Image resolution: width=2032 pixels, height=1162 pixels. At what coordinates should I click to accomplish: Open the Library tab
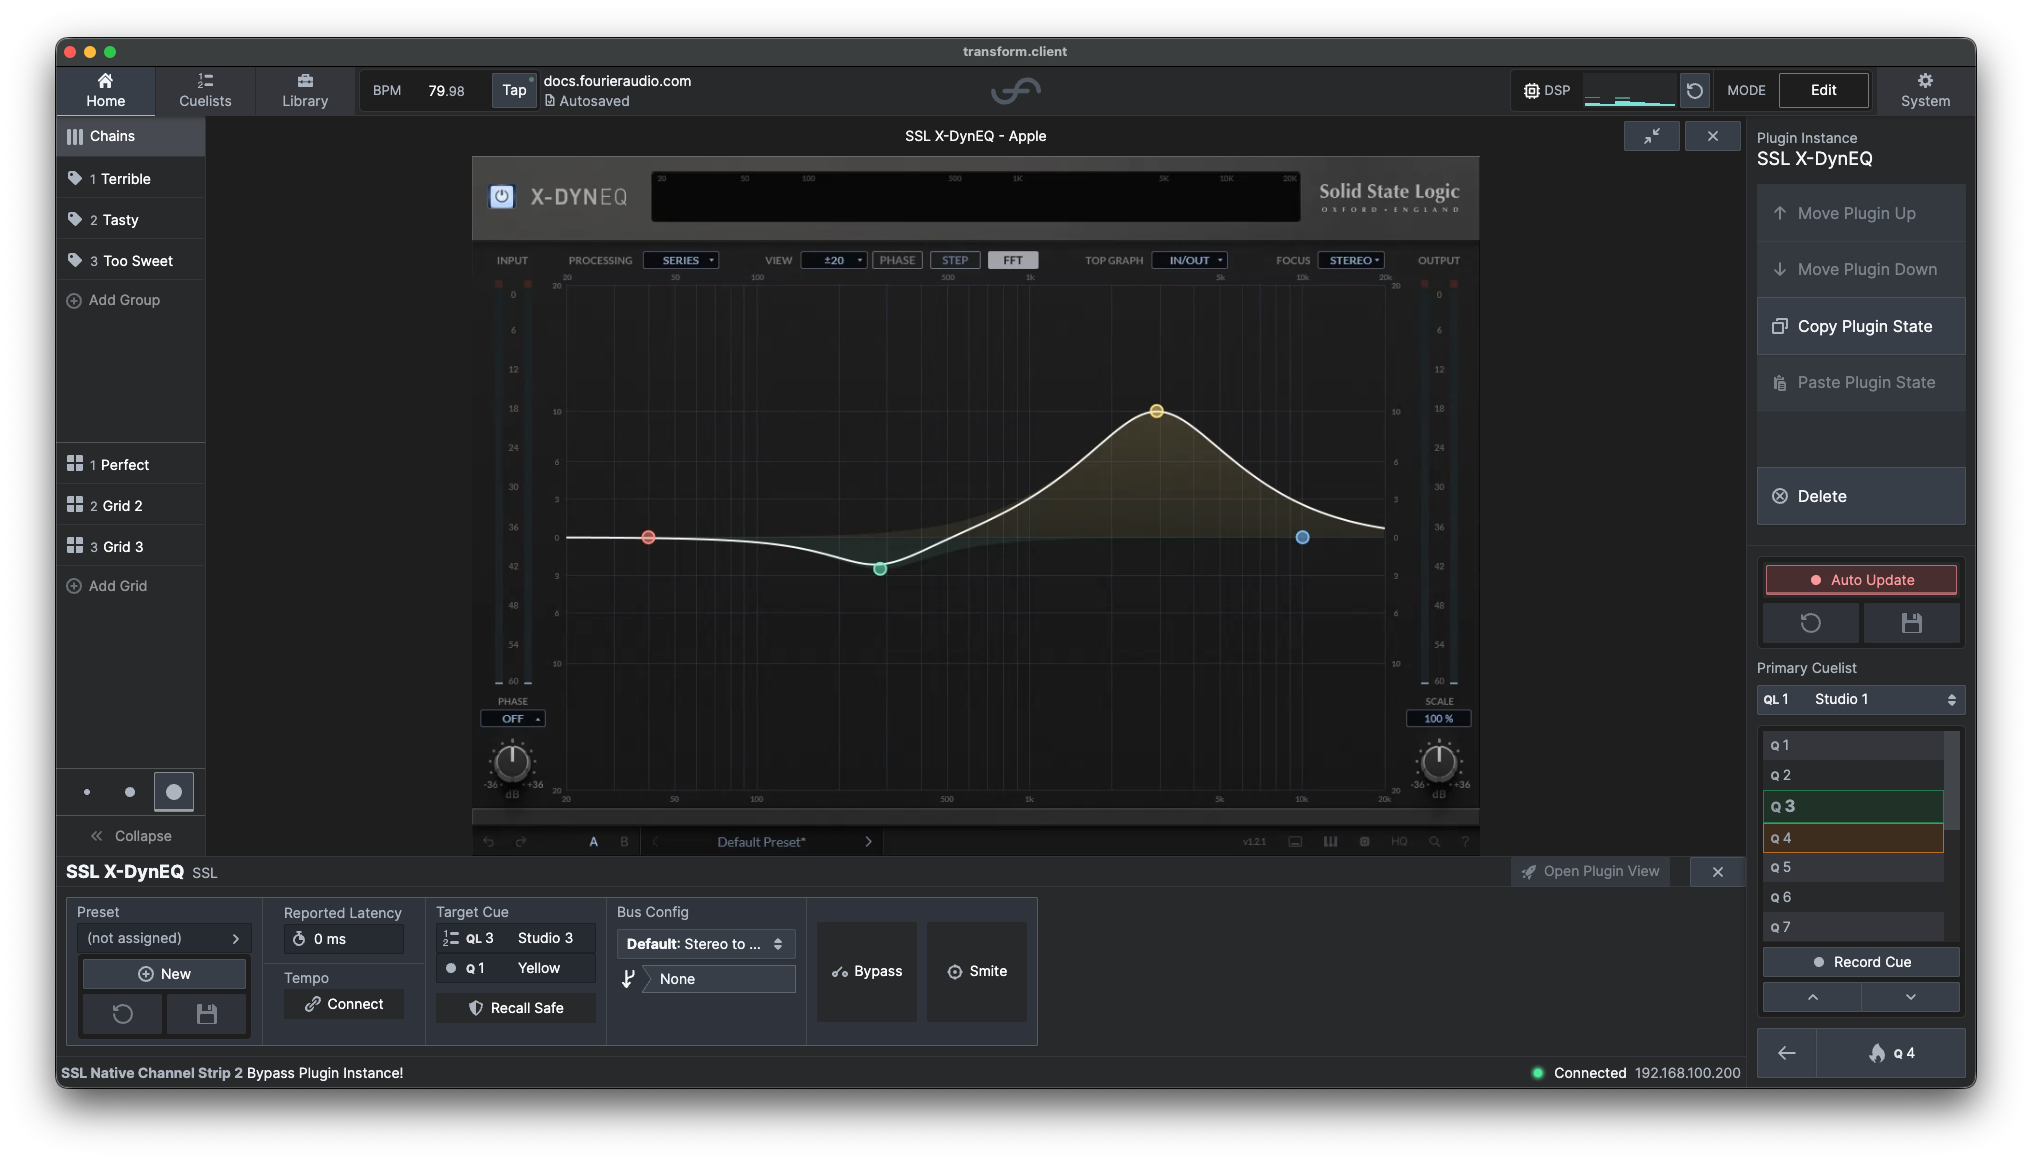[x=305, y=90]
